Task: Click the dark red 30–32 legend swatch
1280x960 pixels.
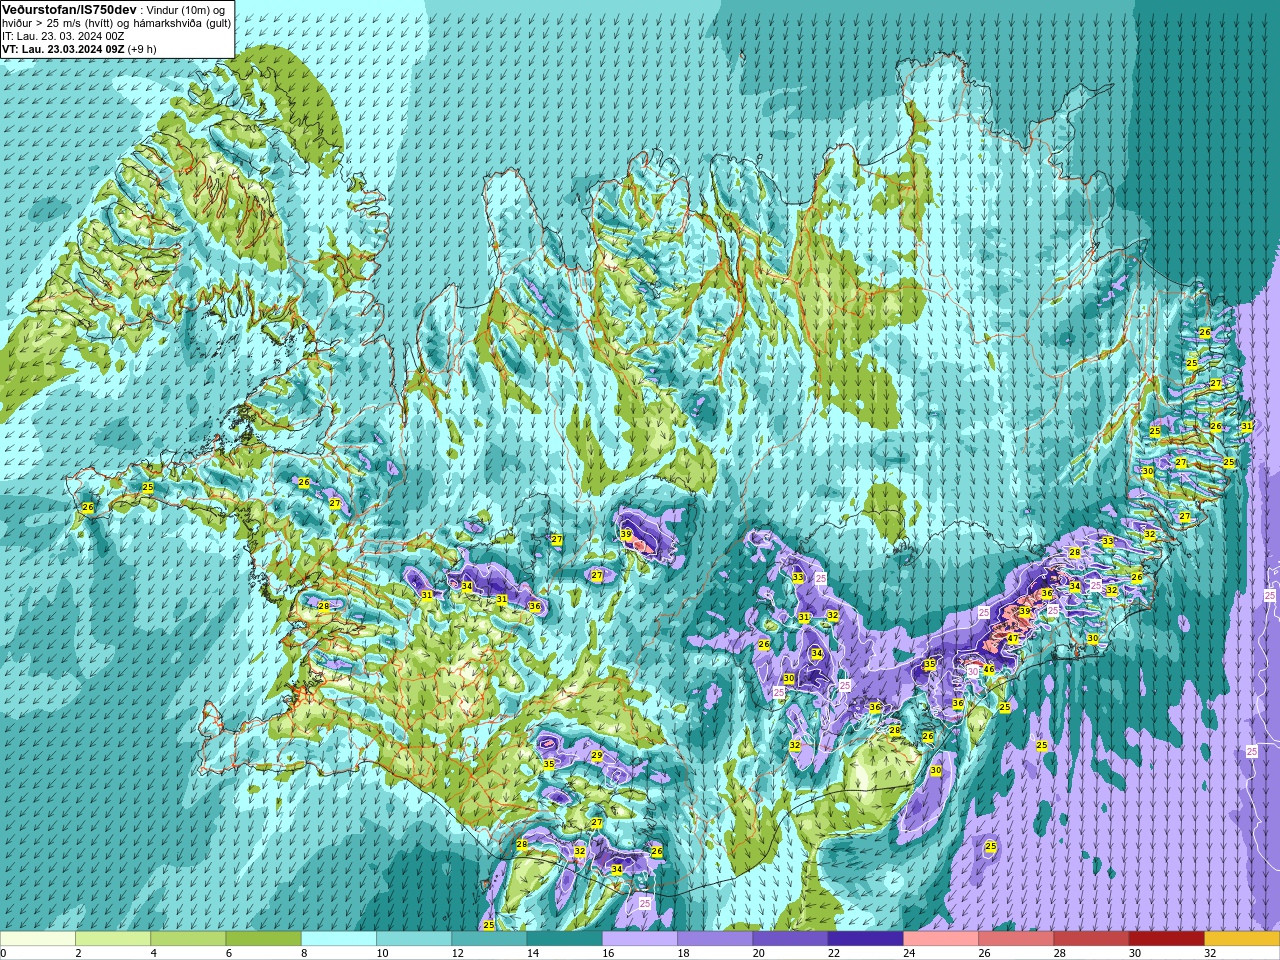Action: pyautogui.click(x=1166, y=939)
